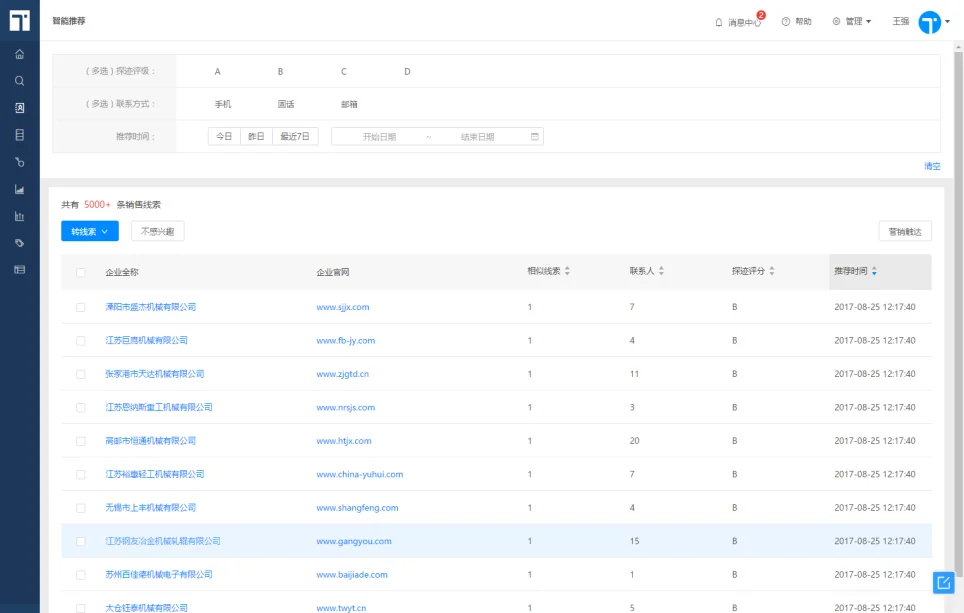Image resolution: width=964 pixels, height=613 pixels.
Task: Click the contacts card icon in sidebar
Action: 19,108
